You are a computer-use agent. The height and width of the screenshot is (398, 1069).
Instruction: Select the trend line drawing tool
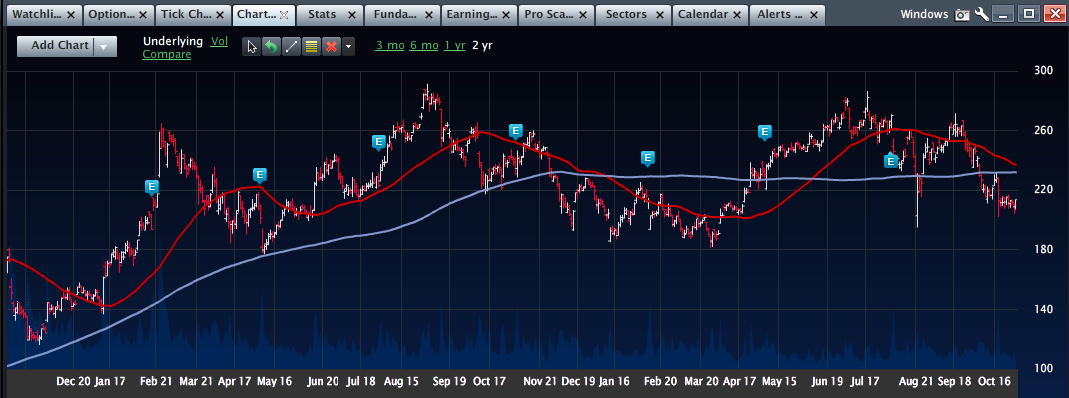click(x=291, y=46)
